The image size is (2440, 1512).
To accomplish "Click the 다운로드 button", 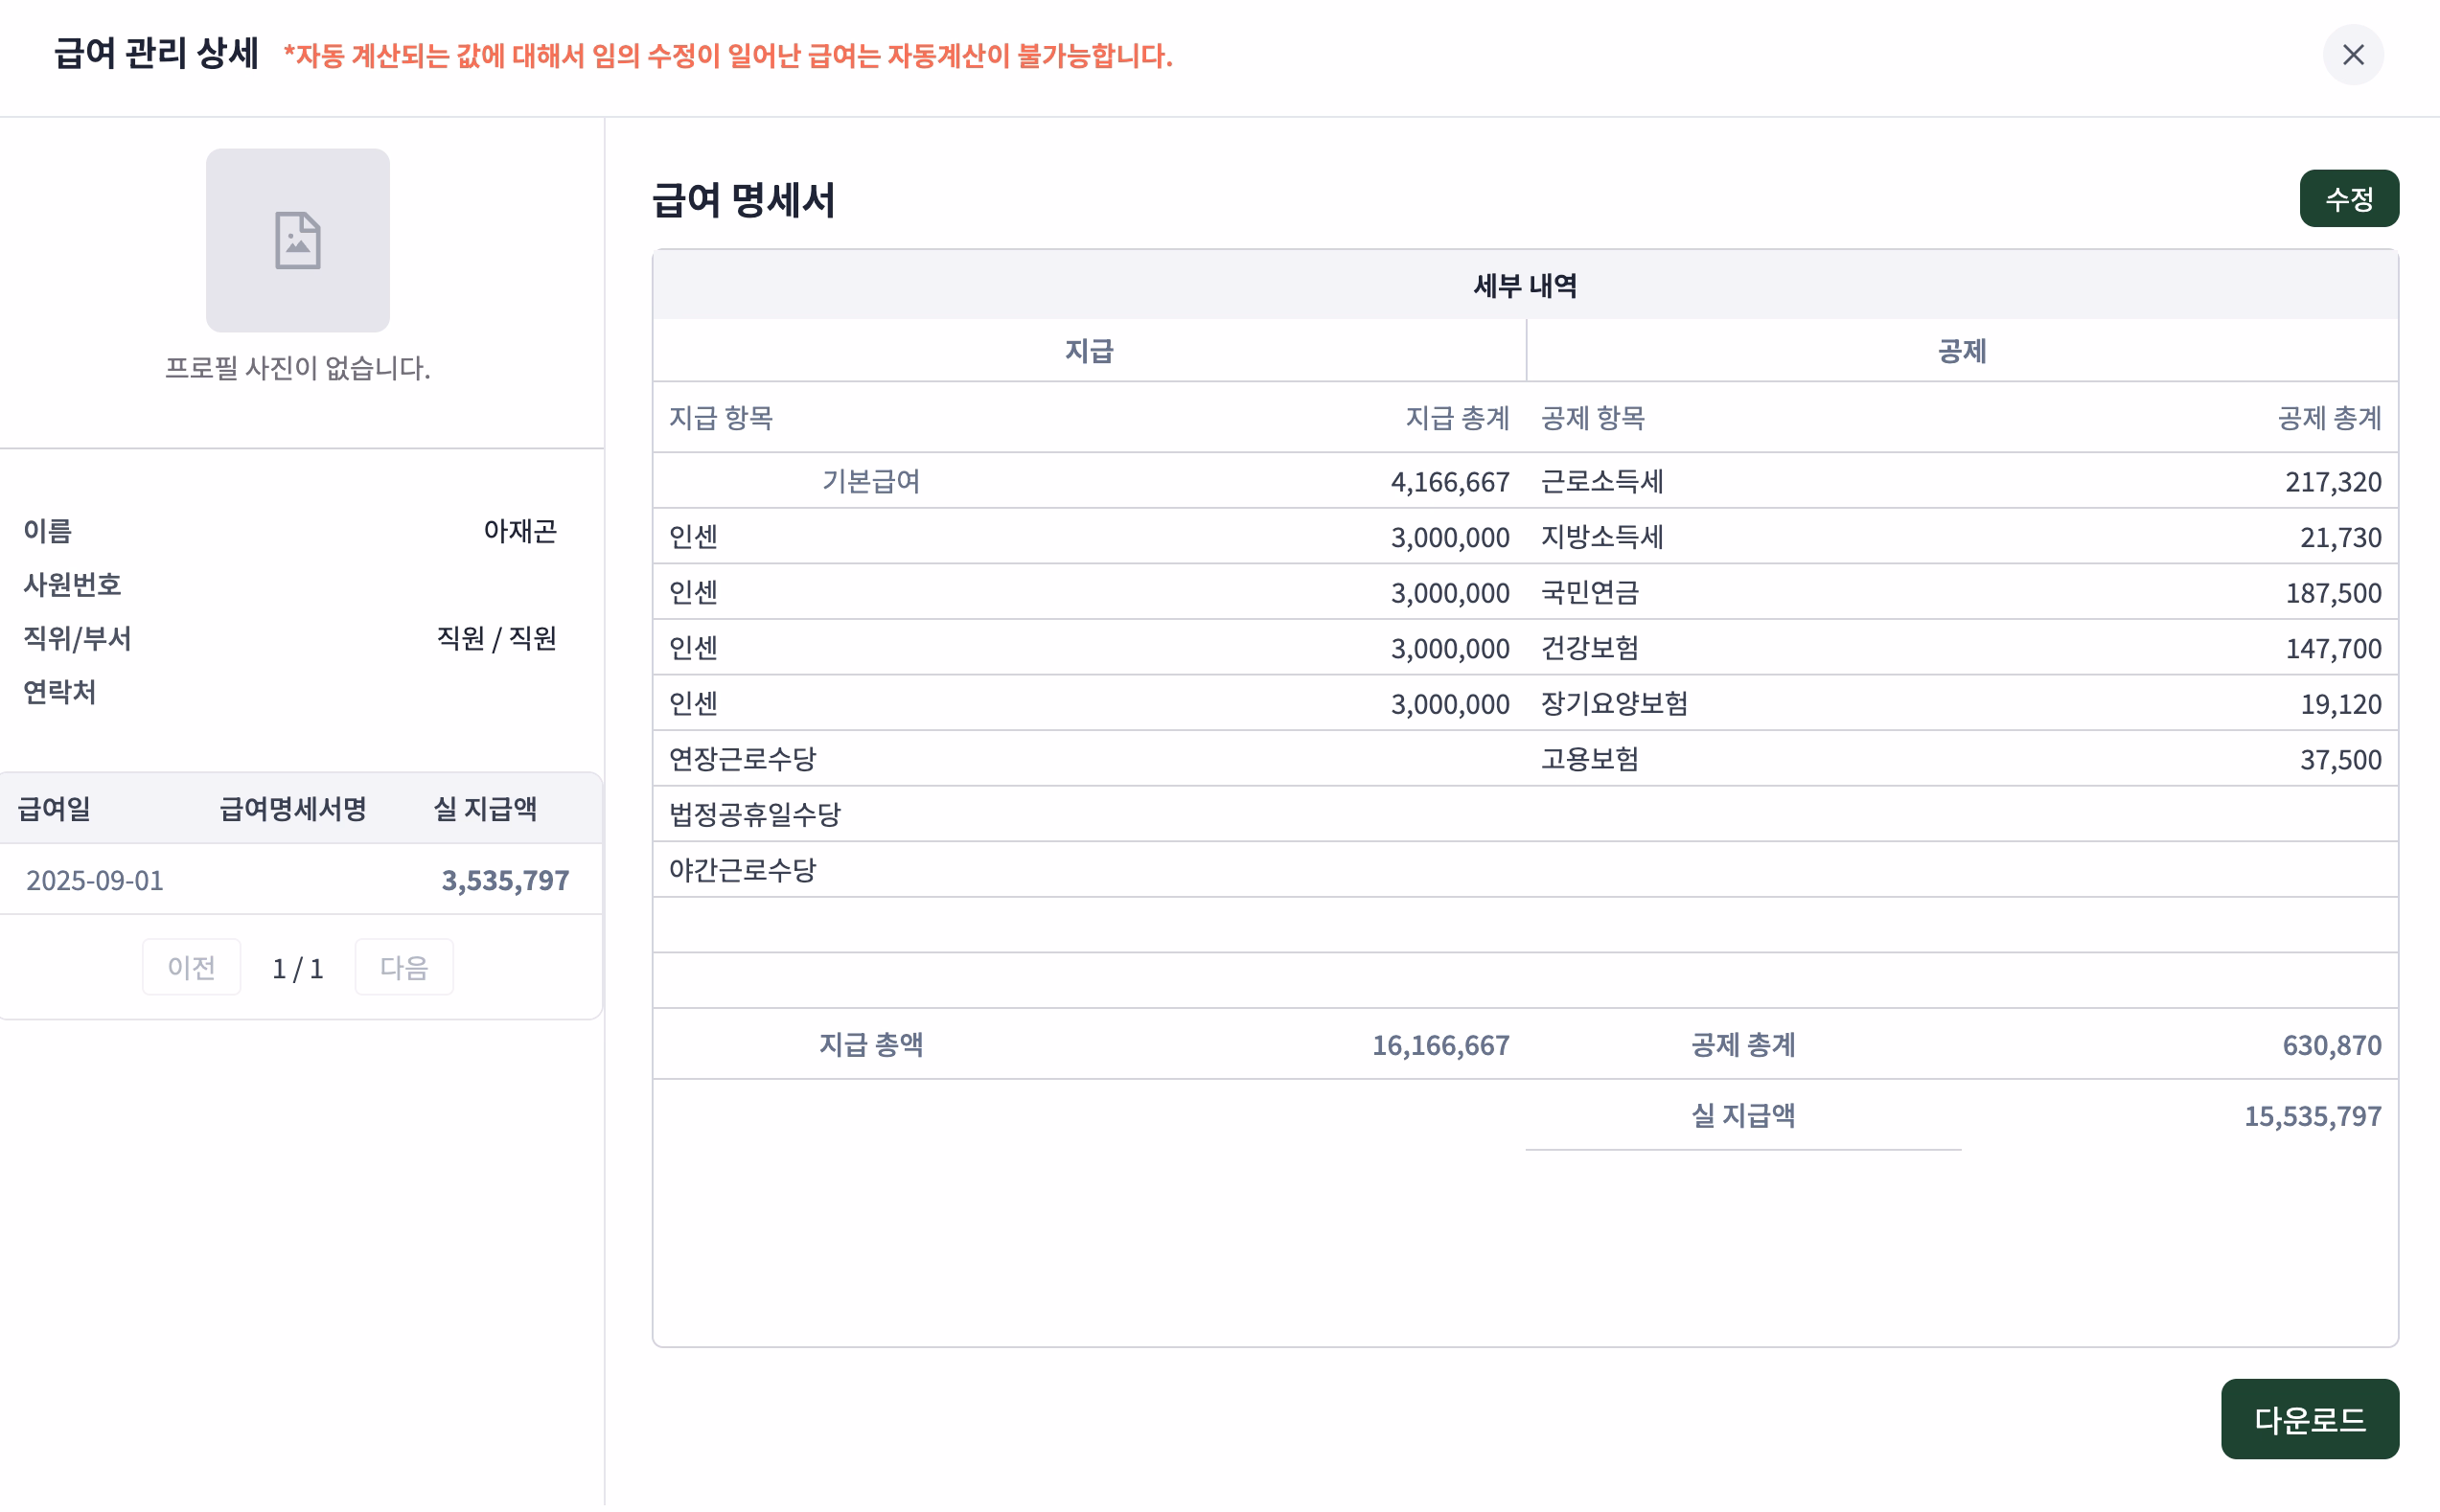I will pos(2310,1419).
